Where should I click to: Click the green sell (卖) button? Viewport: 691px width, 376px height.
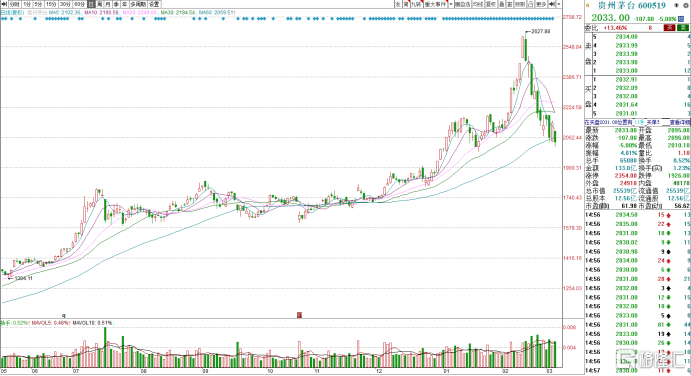pyautogui.click(x=683, y=28)
